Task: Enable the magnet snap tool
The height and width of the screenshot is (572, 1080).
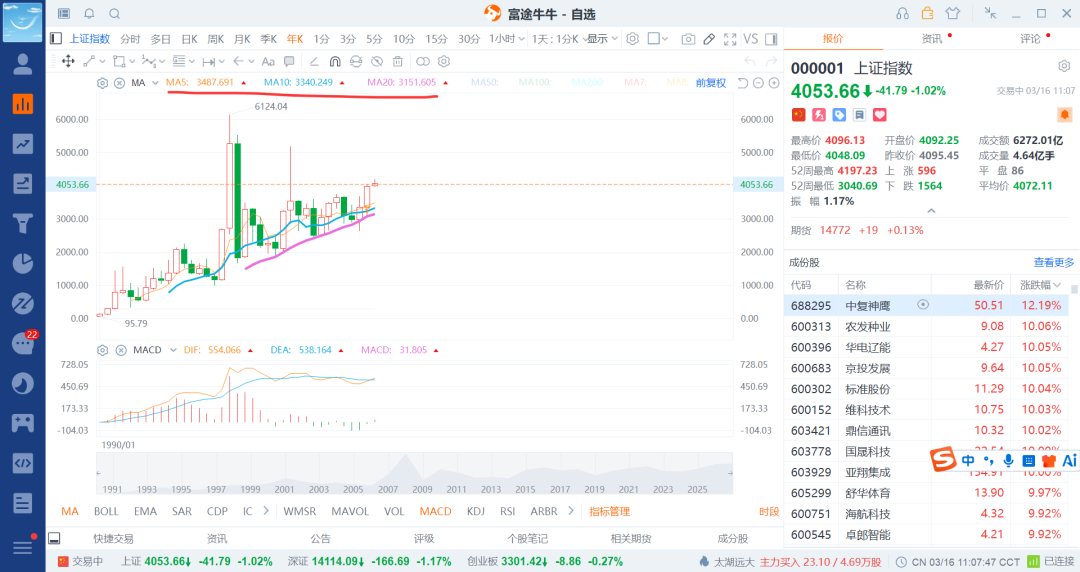Action: tap(335, 61)
